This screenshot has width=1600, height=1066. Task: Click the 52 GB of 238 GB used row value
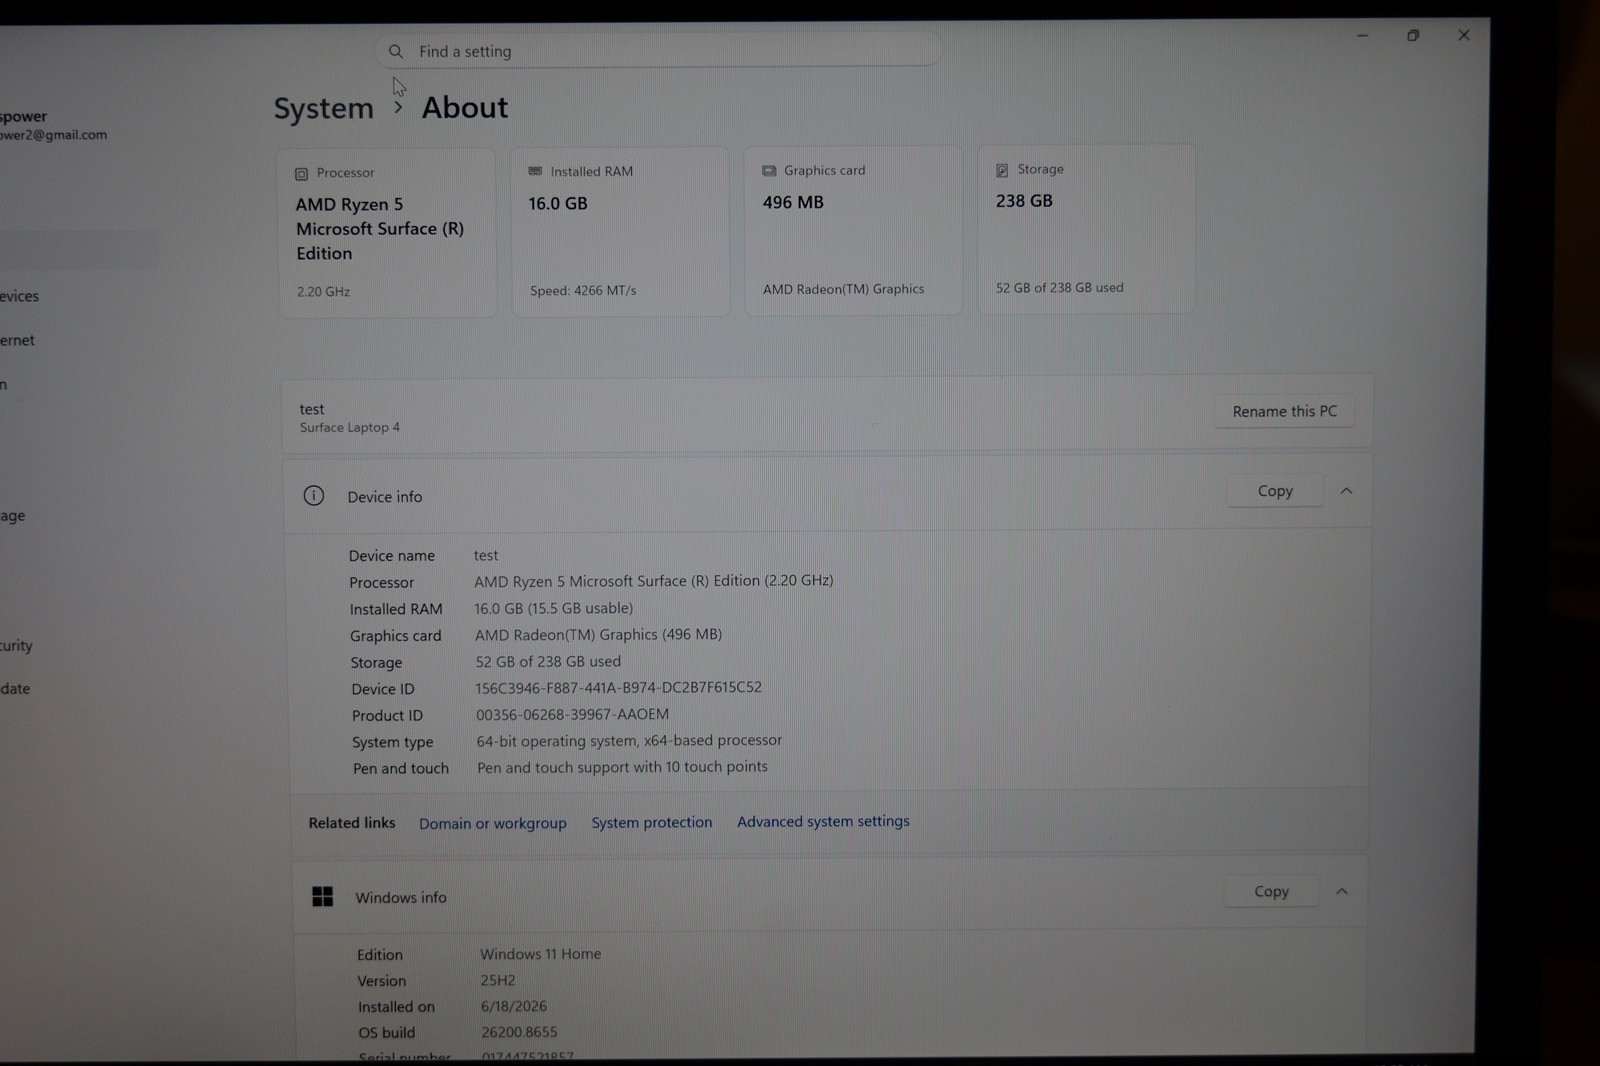click(548, 662)
